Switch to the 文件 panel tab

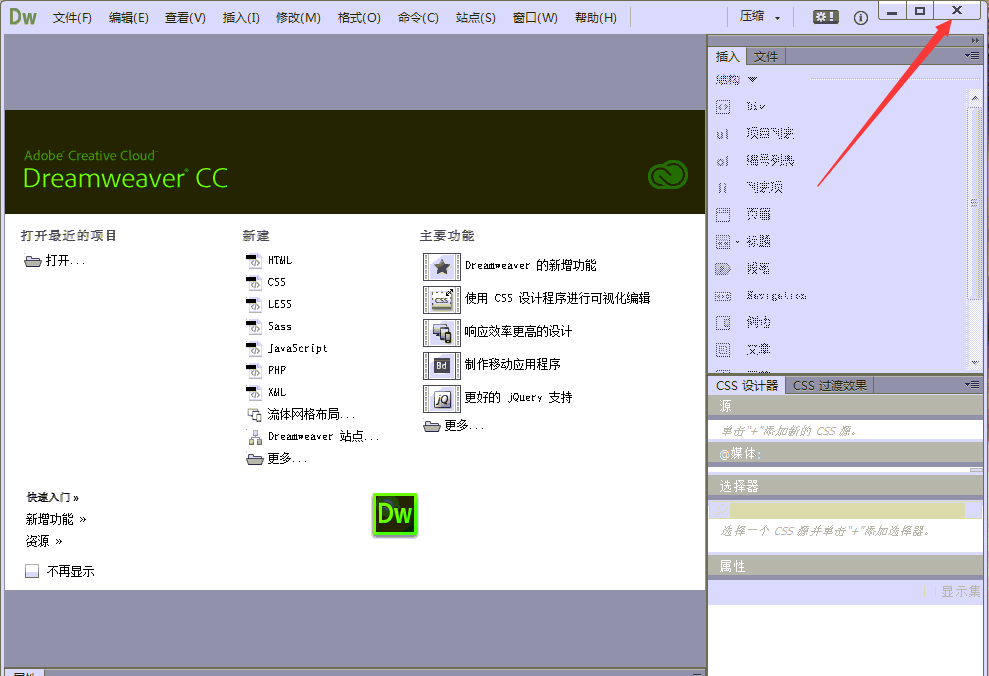pos(766,57)
